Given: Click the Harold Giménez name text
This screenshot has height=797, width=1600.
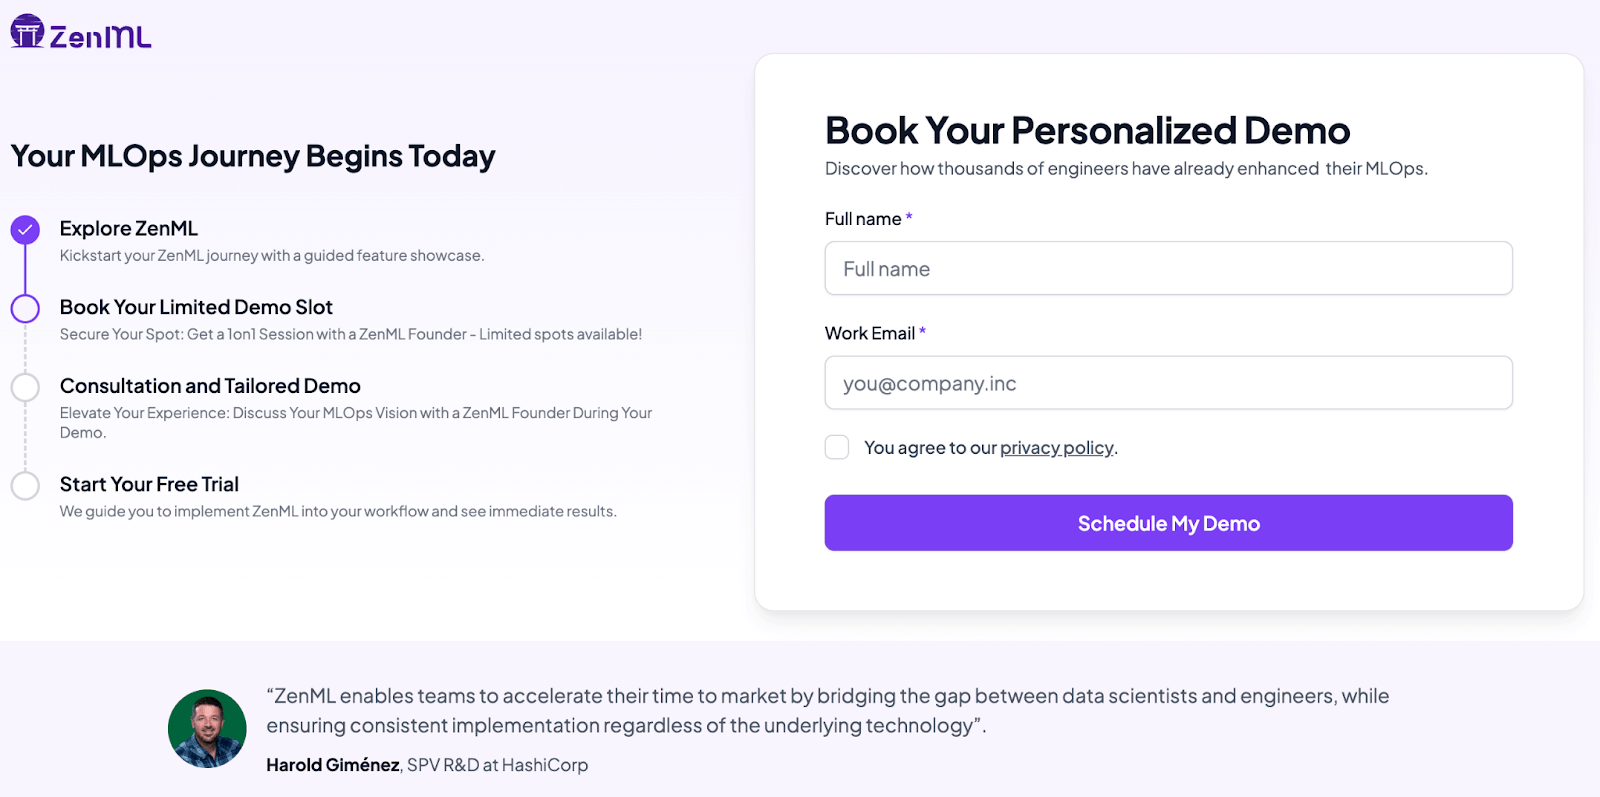Looking at the screenshot, I should click(x=333, y=765).
